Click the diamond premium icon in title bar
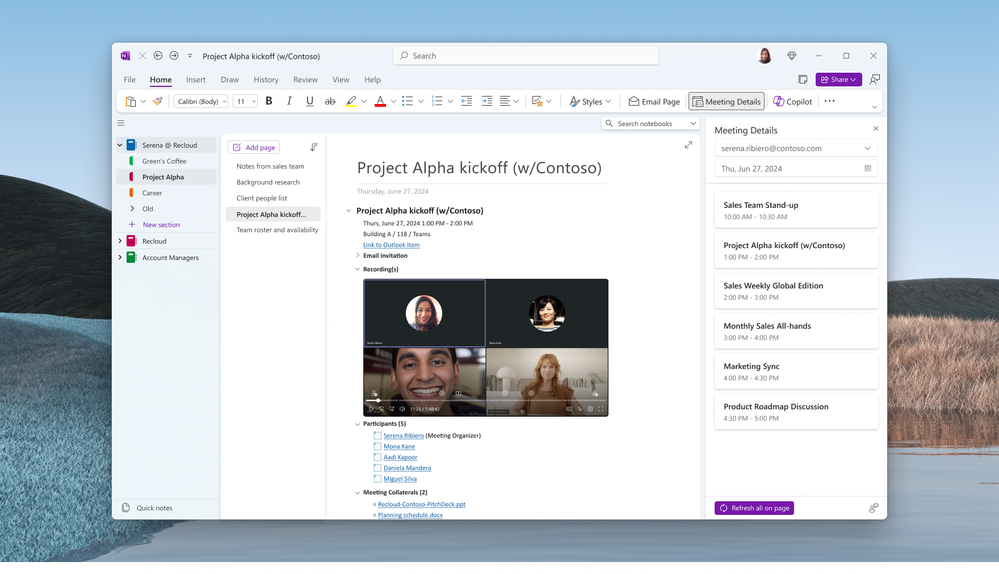This screenshot has width=999, height=574. (x=791, y=55)
